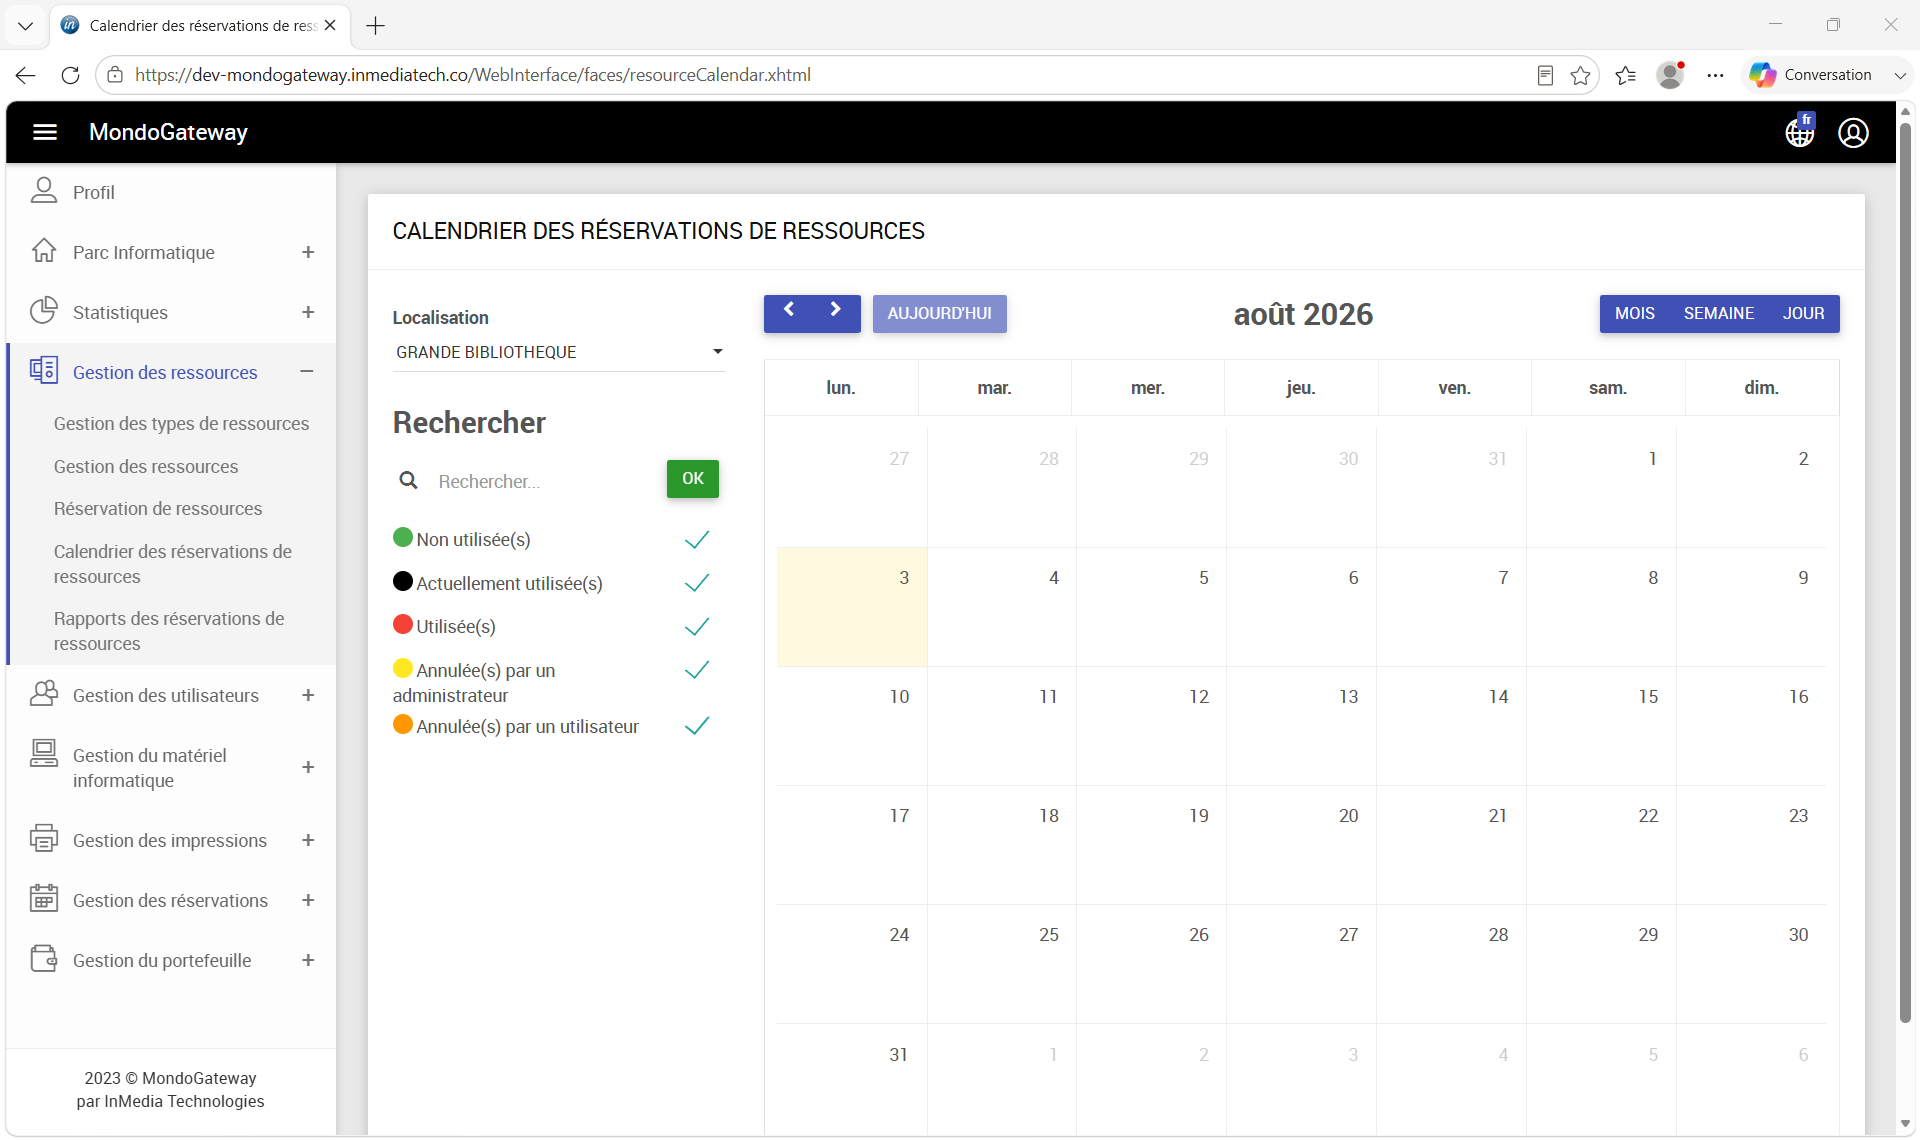Collapse Gestion des ressources minus sign

click(x=307, y=372)
